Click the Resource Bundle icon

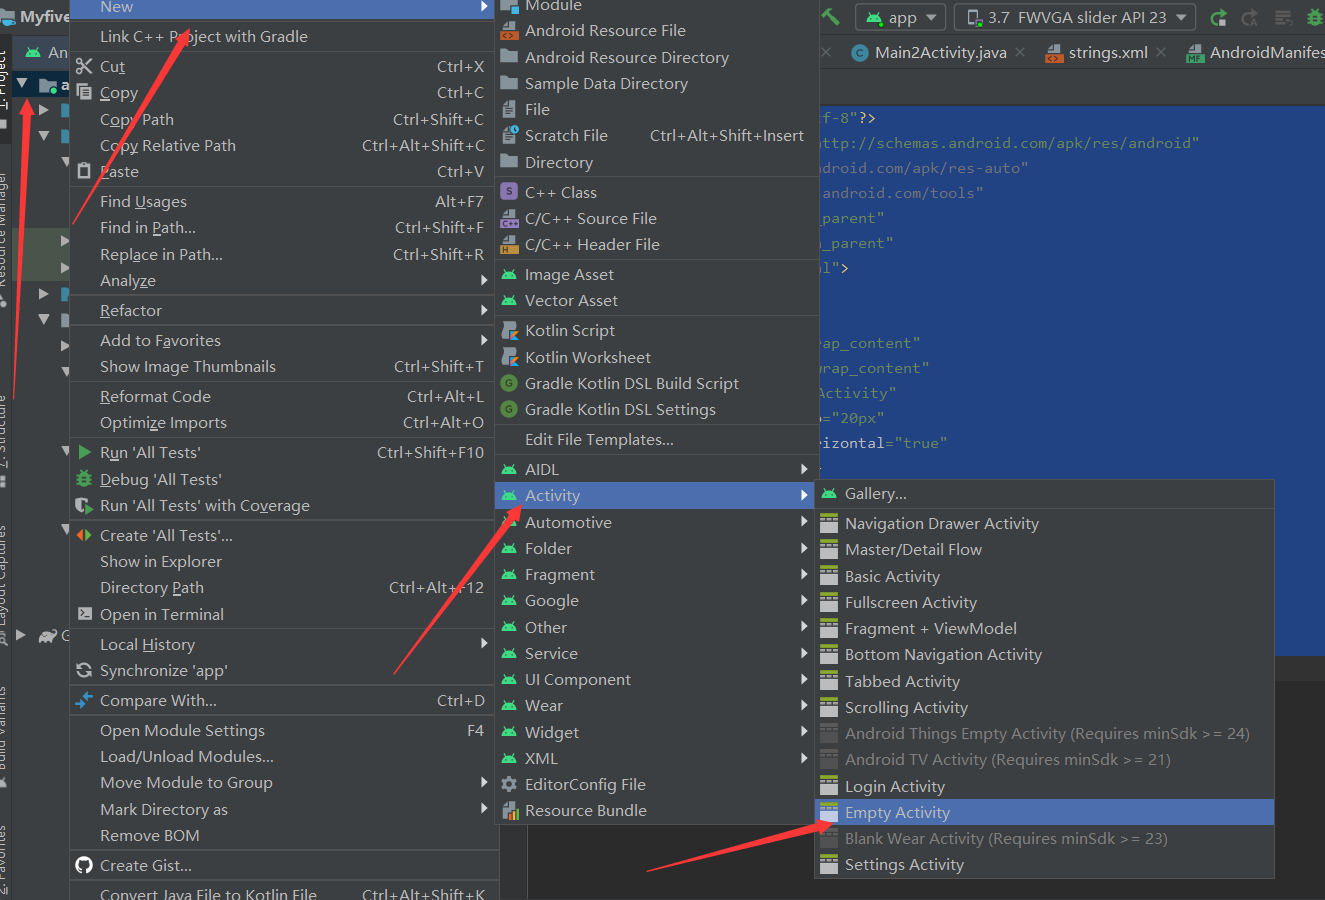point(509,810)
